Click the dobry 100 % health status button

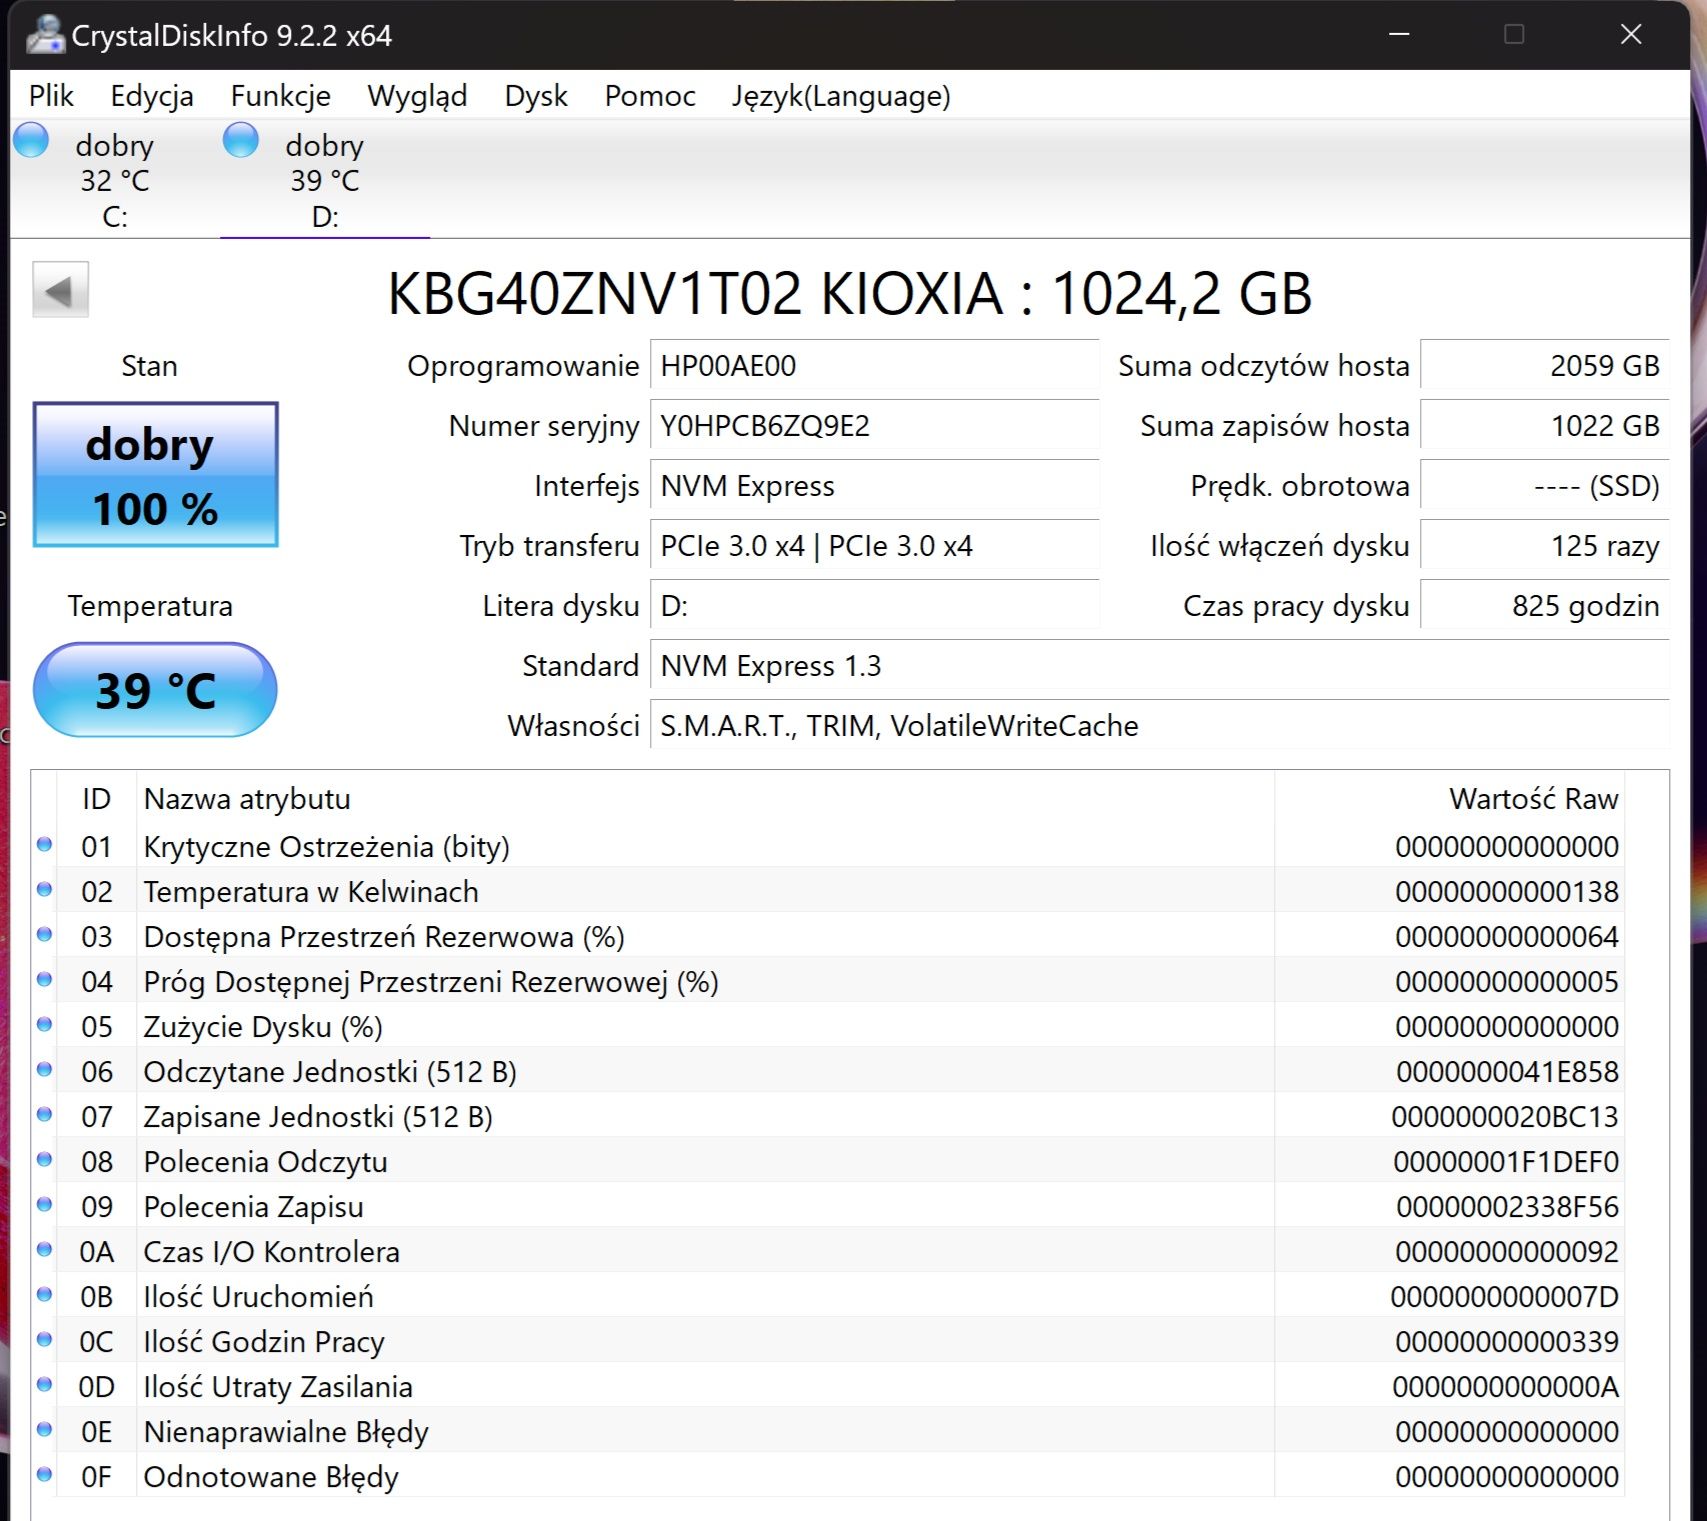tap(155, 474)
